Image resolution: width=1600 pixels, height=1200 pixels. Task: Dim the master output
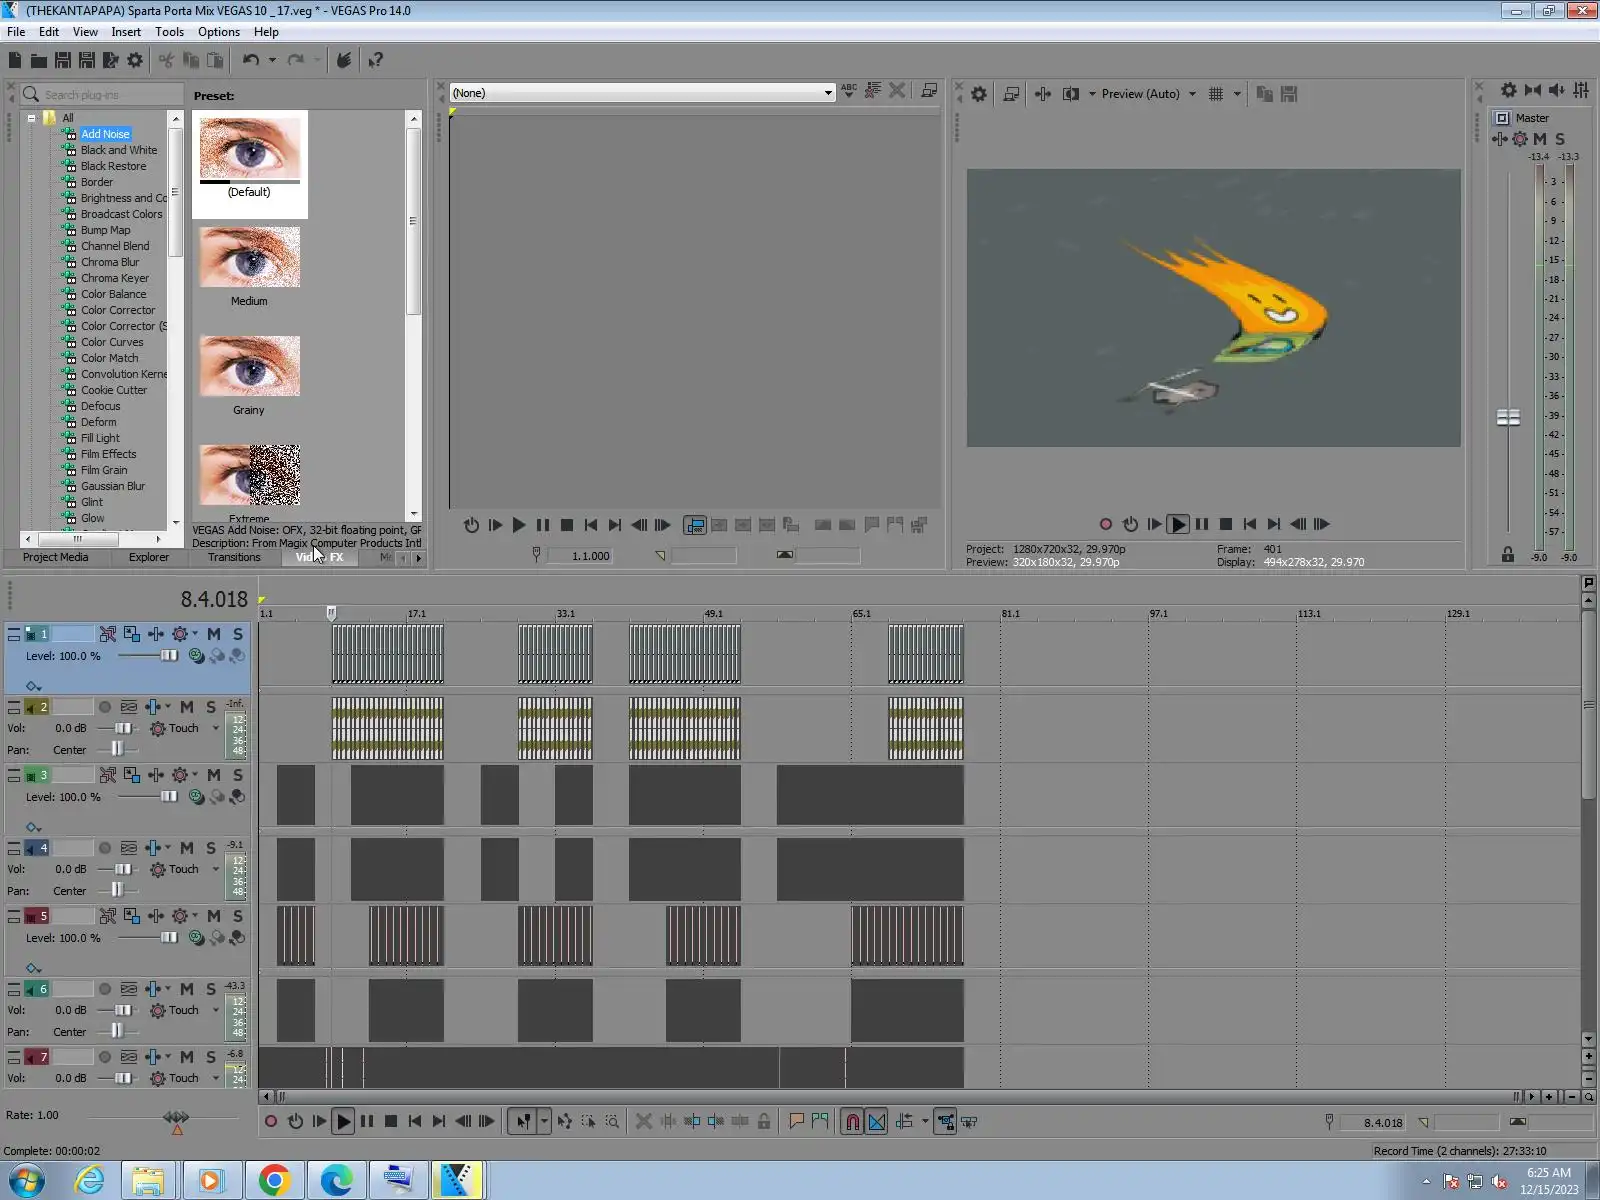point(1556,90)
